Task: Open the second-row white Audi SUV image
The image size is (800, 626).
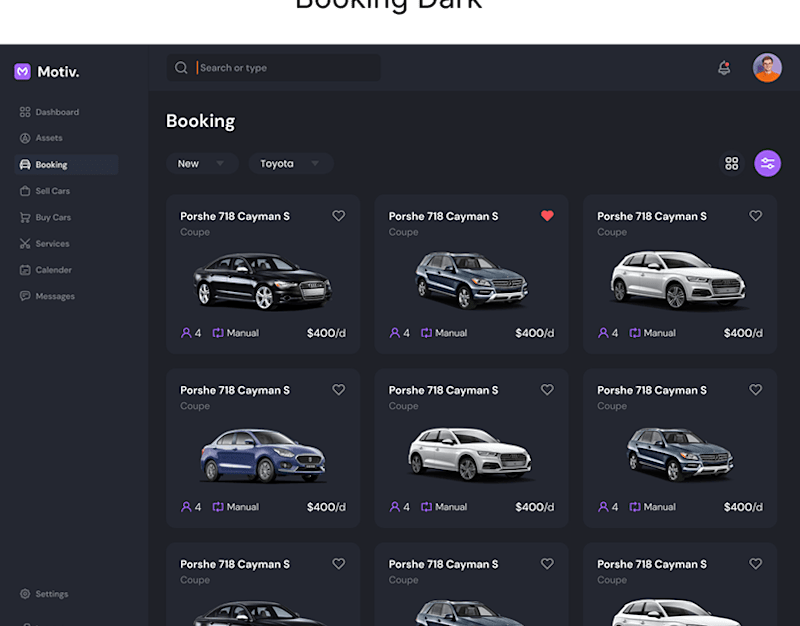Action: click(x=470, y=455)
